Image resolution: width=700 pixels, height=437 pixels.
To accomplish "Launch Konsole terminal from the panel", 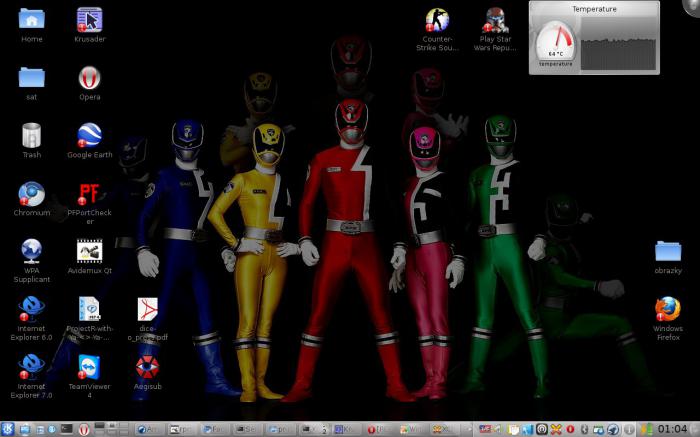I will 67,429.
